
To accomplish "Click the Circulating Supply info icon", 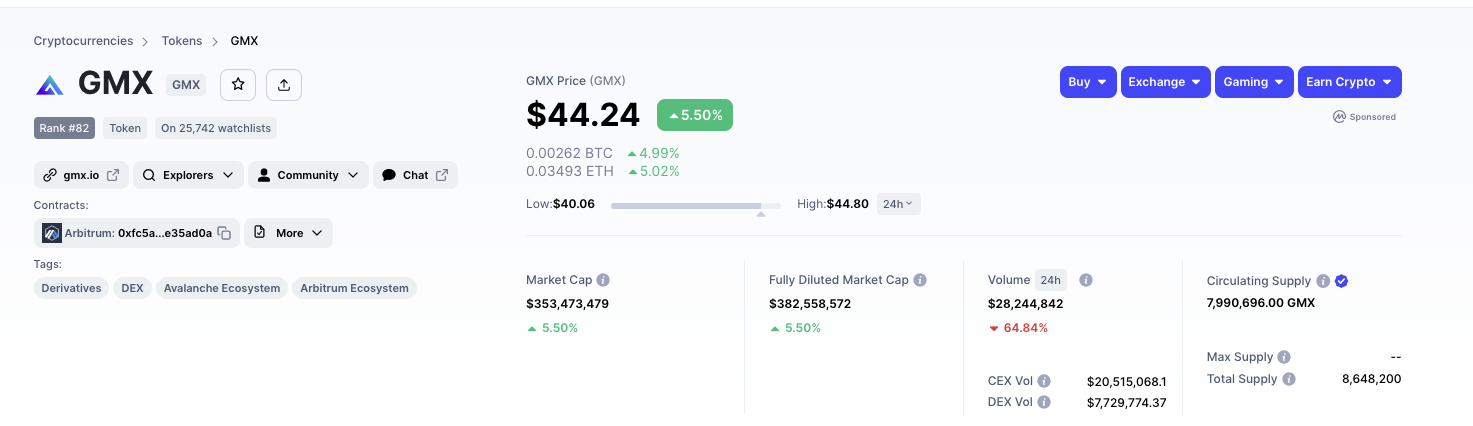I will click(1323, 281).
